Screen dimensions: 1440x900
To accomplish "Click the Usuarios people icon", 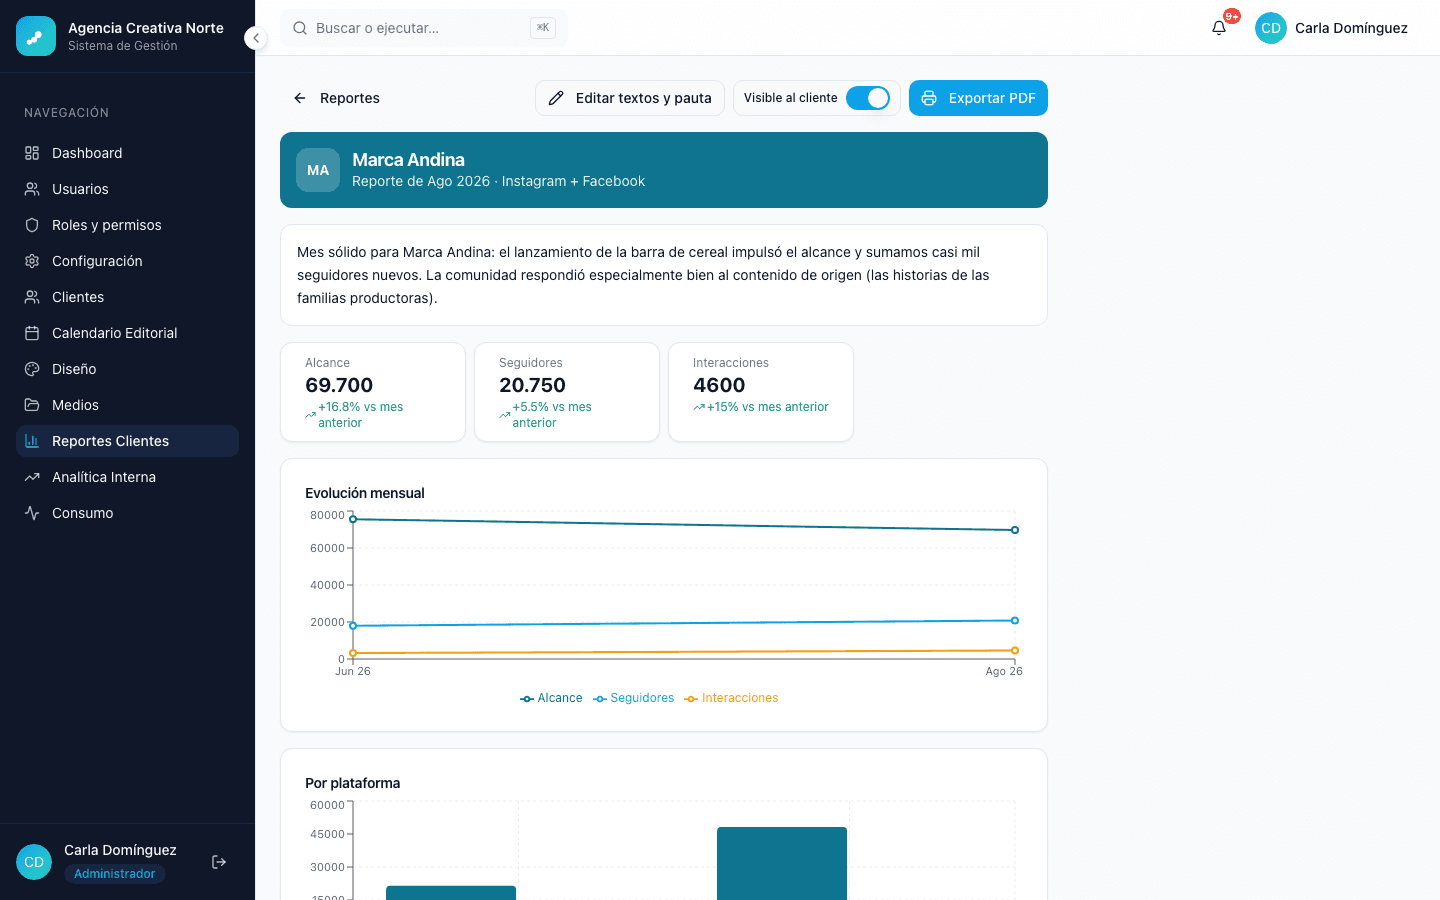I will (x=32, y=189).
